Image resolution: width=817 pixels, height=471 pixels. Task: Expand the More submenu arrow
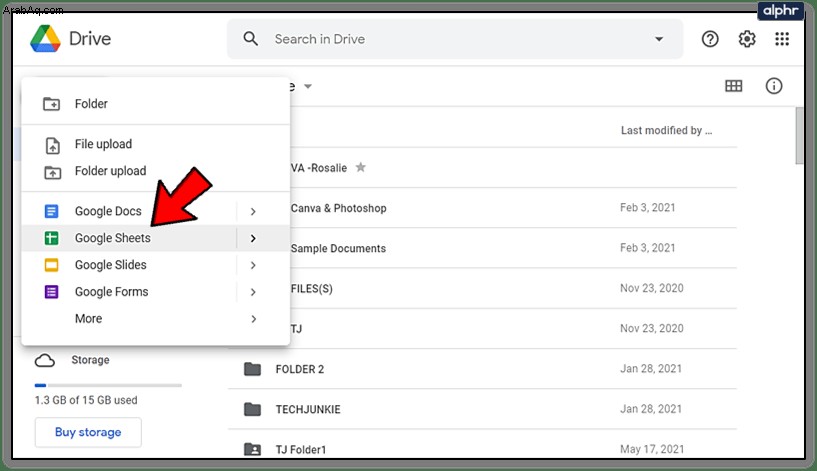coord(253,319)
